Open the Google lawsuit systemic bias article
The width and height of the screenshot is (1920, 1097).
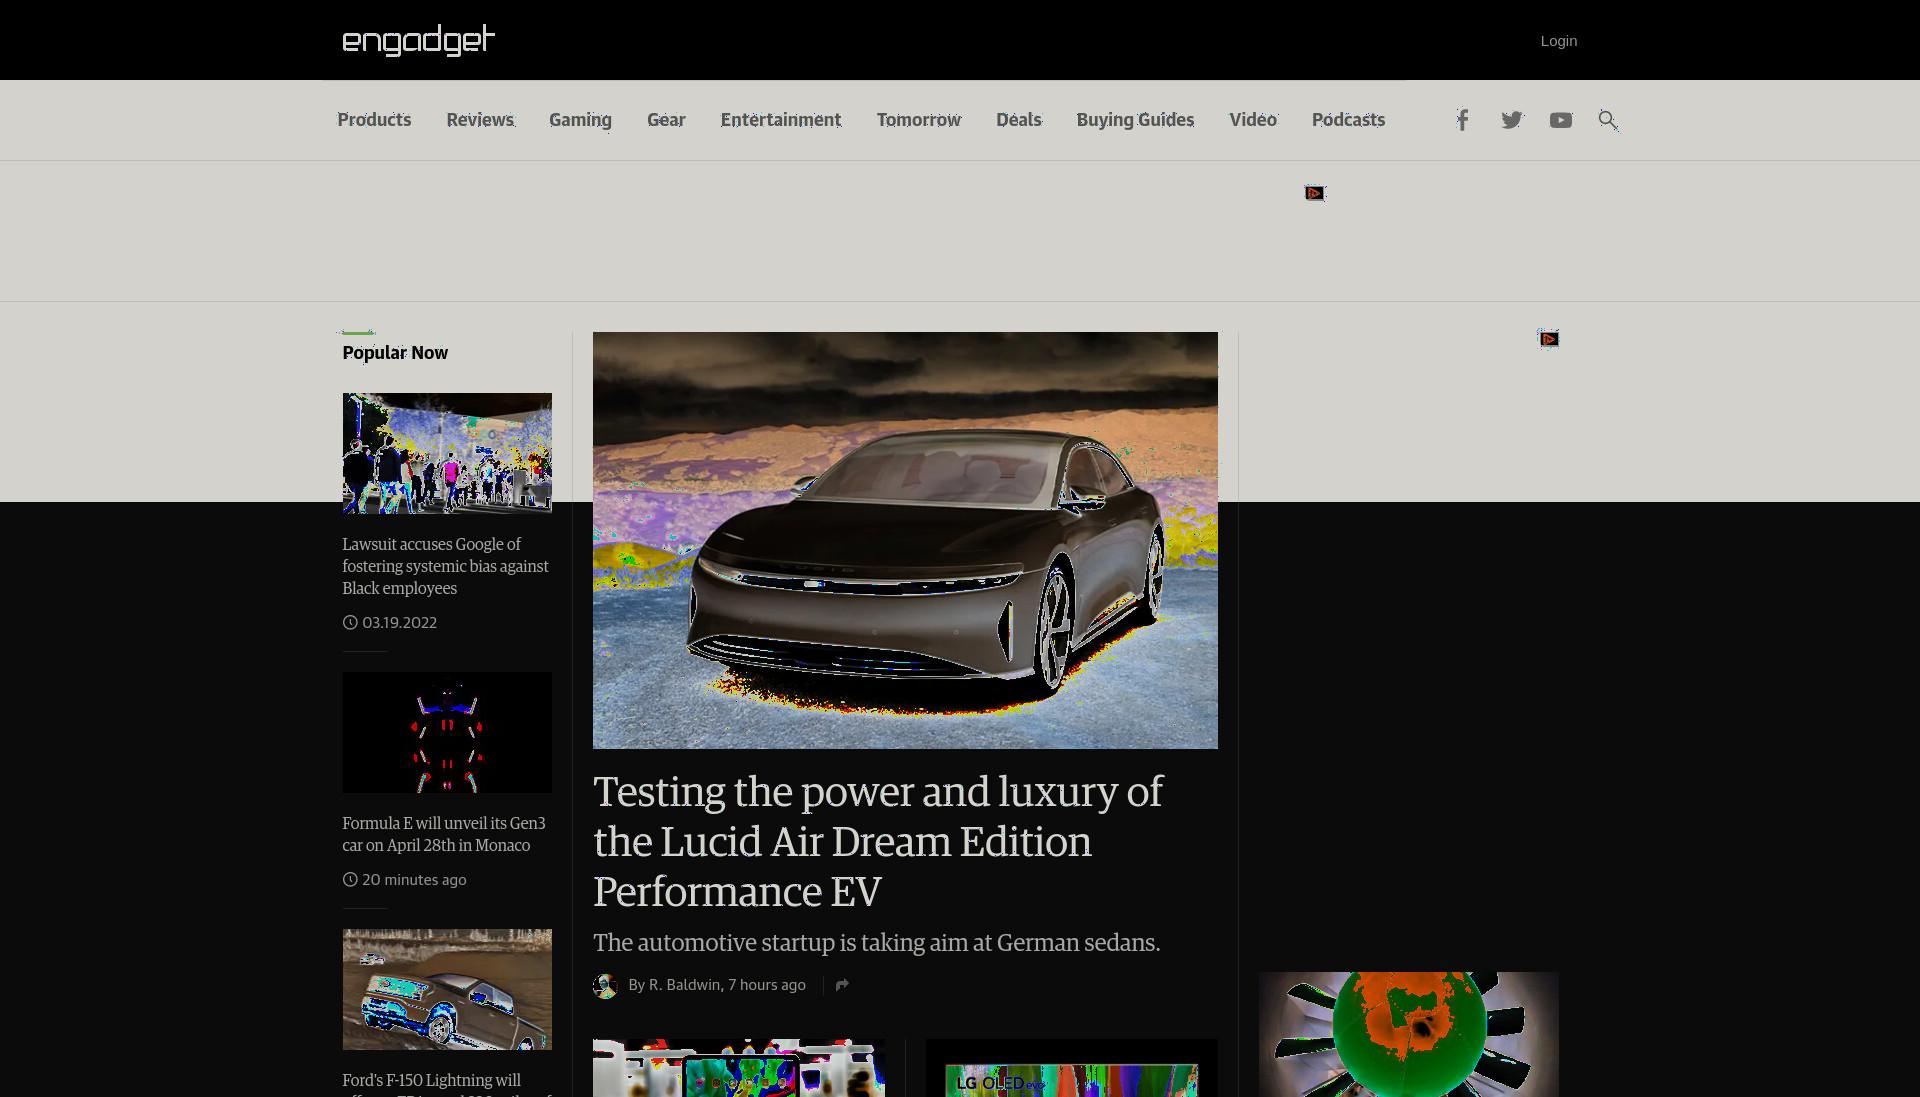tap(445, 566)
